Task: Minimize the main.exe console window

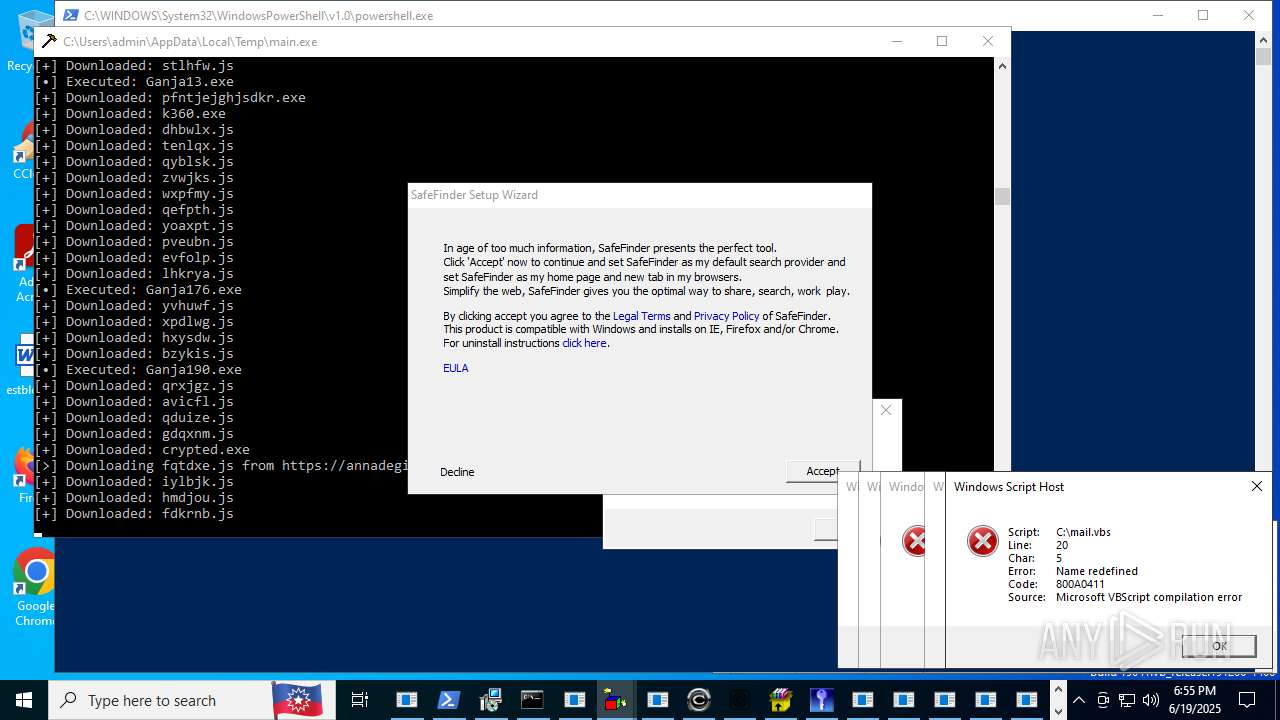Action: click(896, 41)
